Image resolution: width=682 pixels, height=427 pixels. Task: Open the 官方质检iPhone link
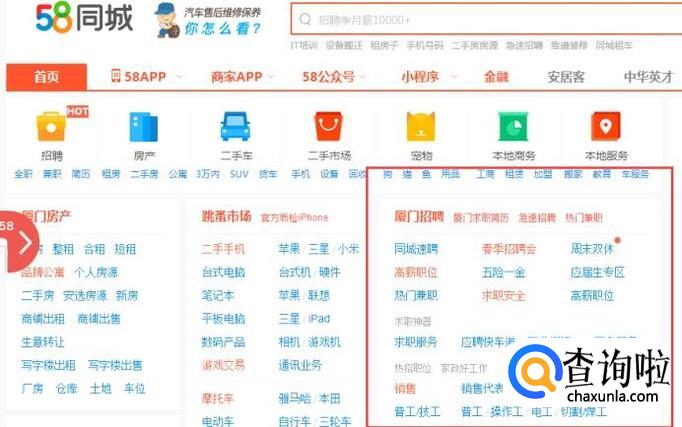coord(294,217)
